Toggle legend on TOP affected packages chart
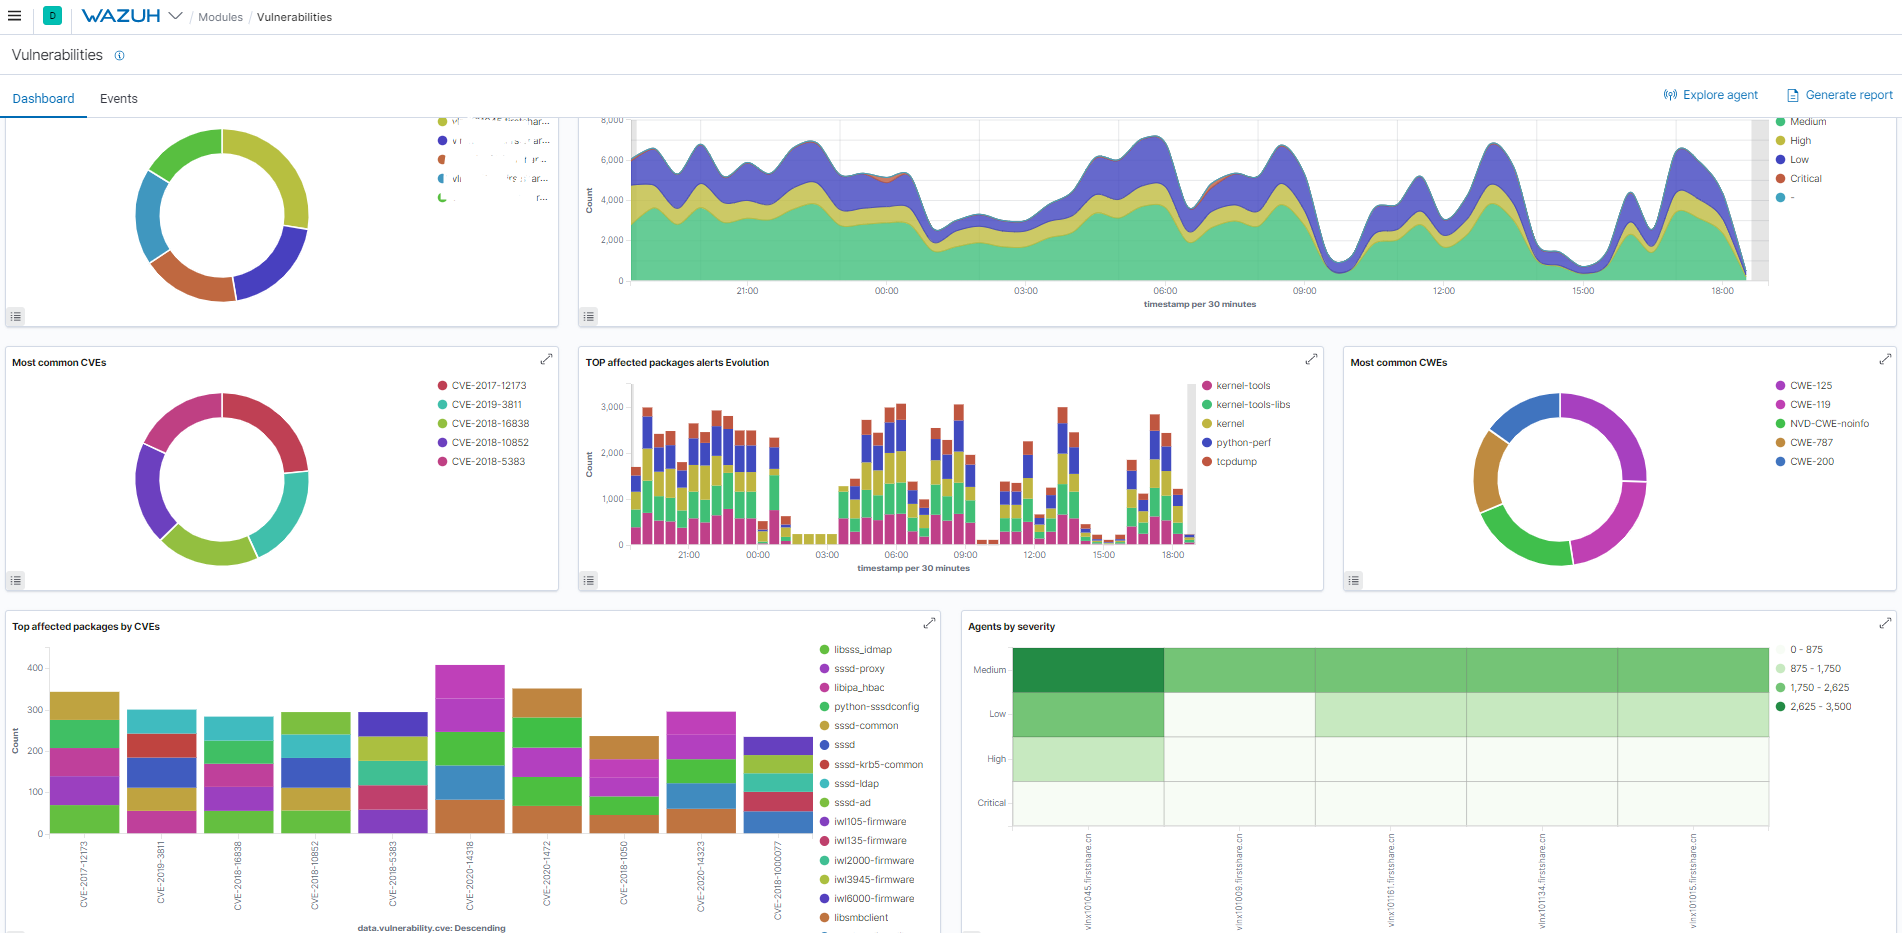Viewport: 1902px width, 933px height. click(589, 580)
